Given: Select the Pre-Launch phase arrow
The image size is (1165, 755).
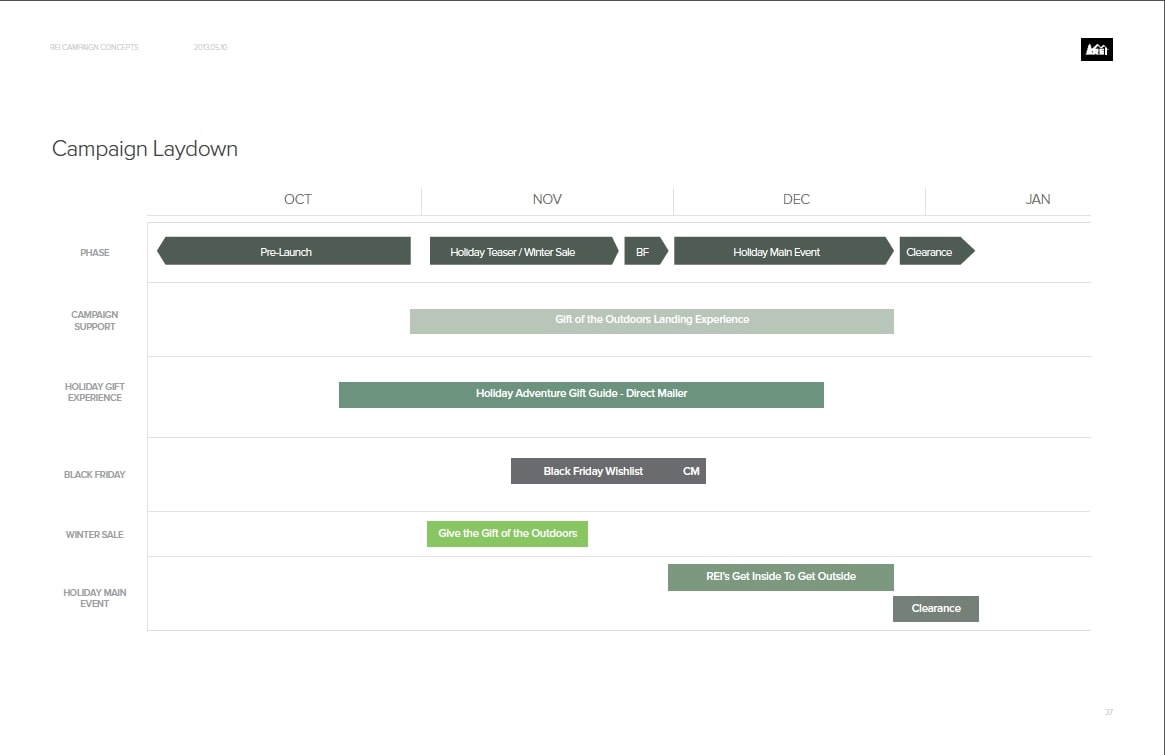Looking at the screenshot, I should (285, 252).
